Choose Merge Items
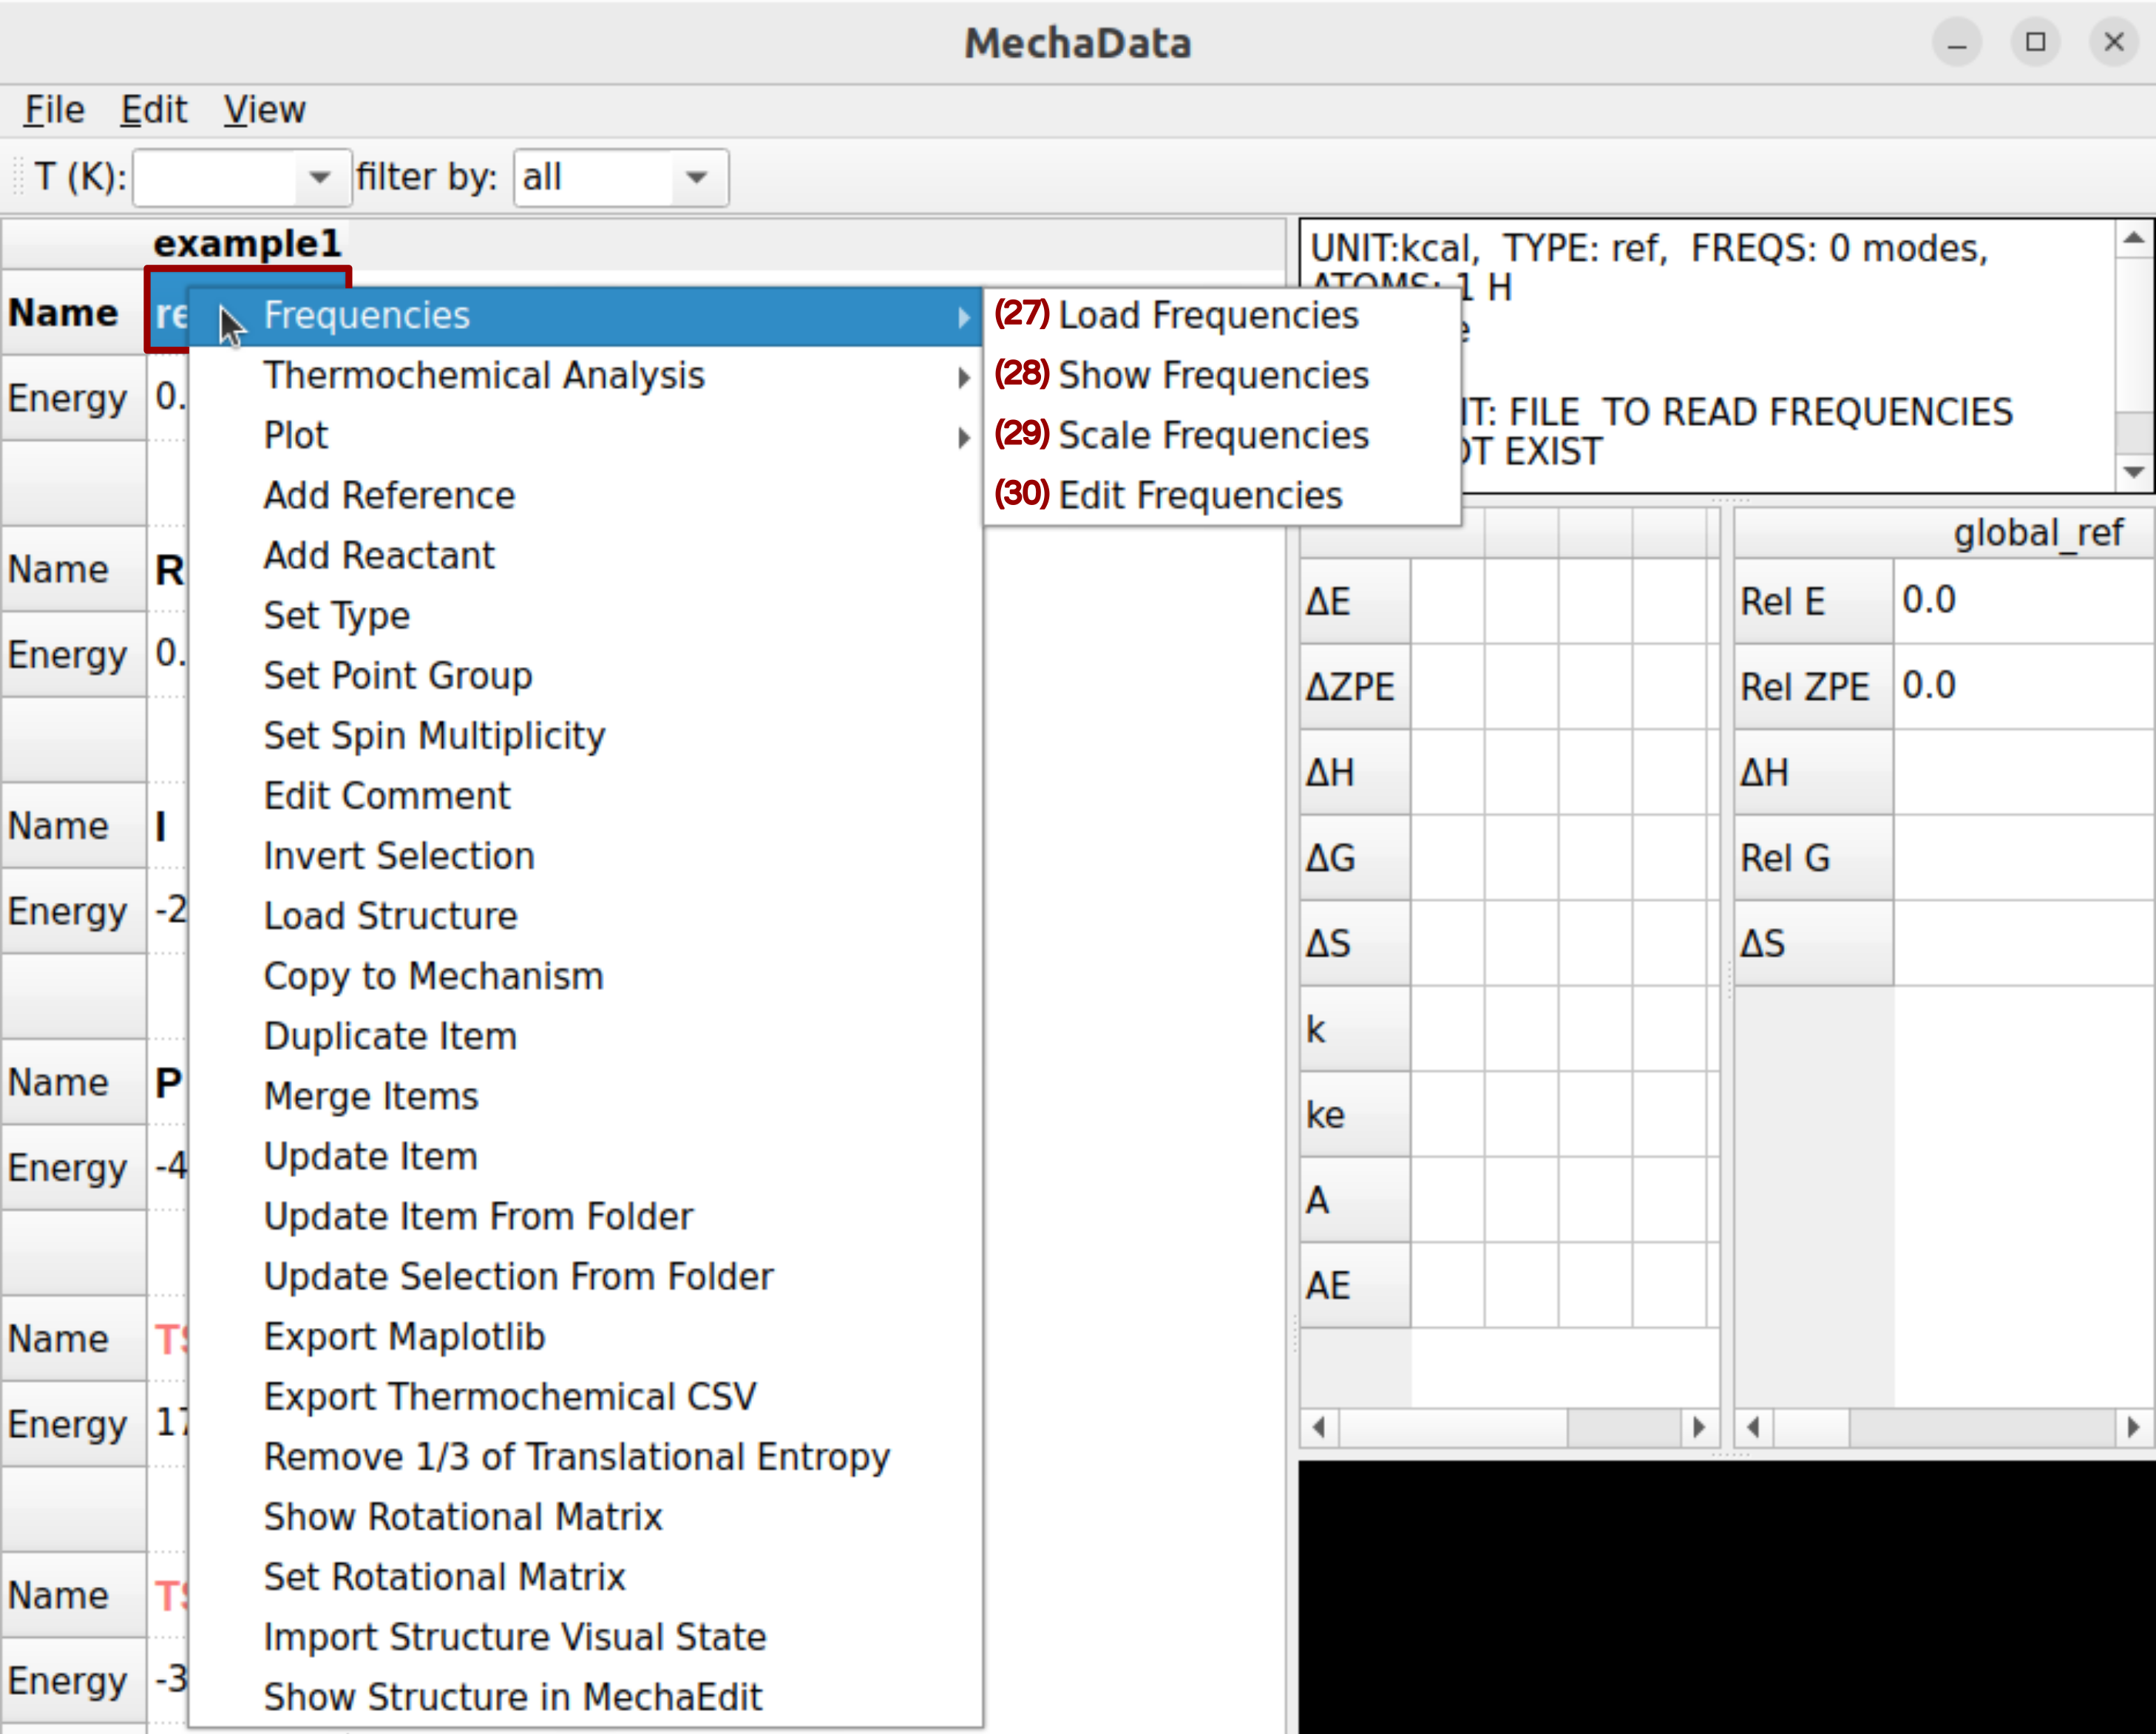Image resolution: width=2156 pixels, height=1734 pixels. (x=585, y=1096)
